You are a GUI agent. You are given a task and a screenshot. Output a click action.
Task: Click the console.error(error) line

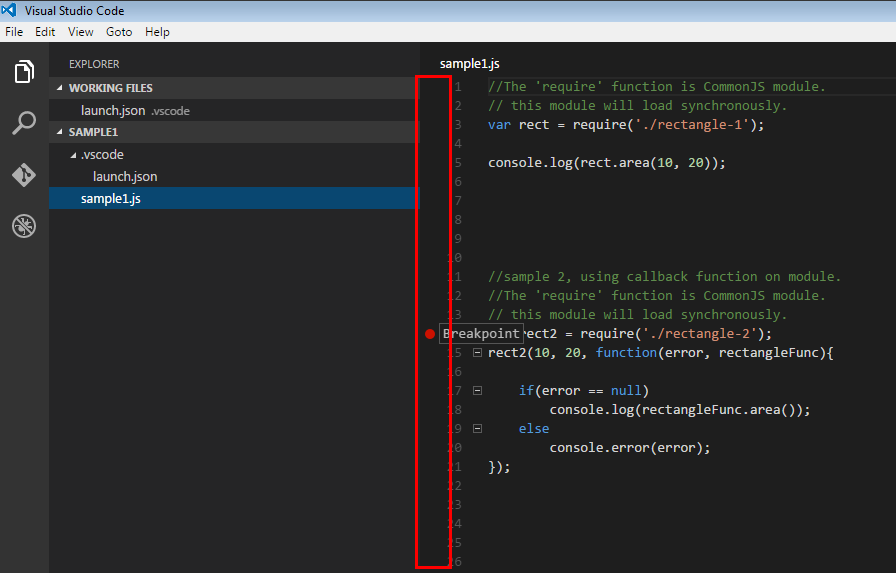coord(630,447)
